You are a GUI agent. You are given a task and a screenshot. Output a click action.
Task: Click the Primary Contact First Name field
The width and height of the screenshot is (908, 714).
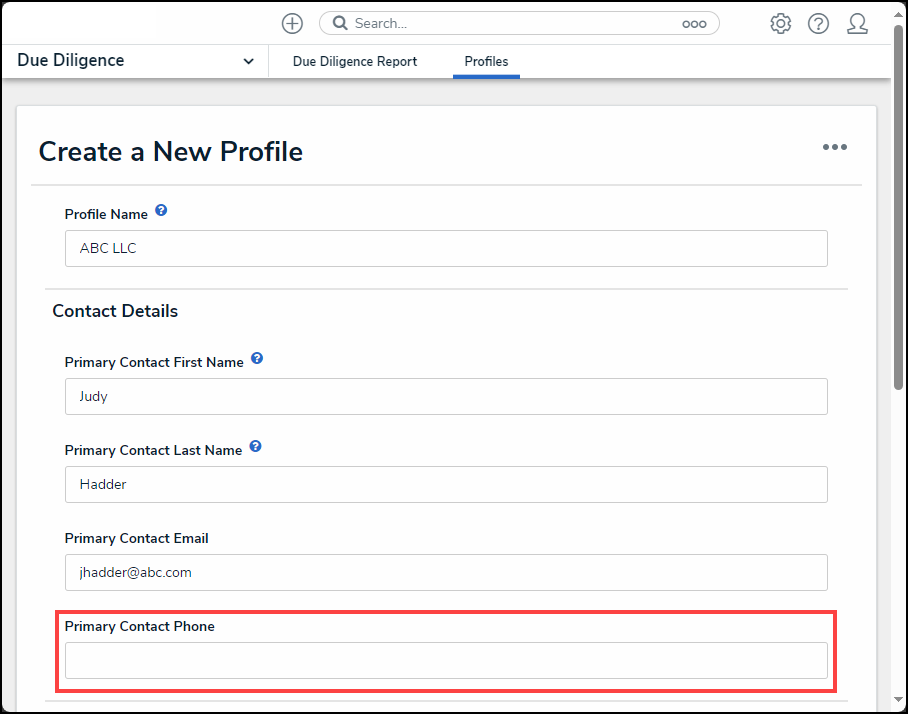[446, 397]
